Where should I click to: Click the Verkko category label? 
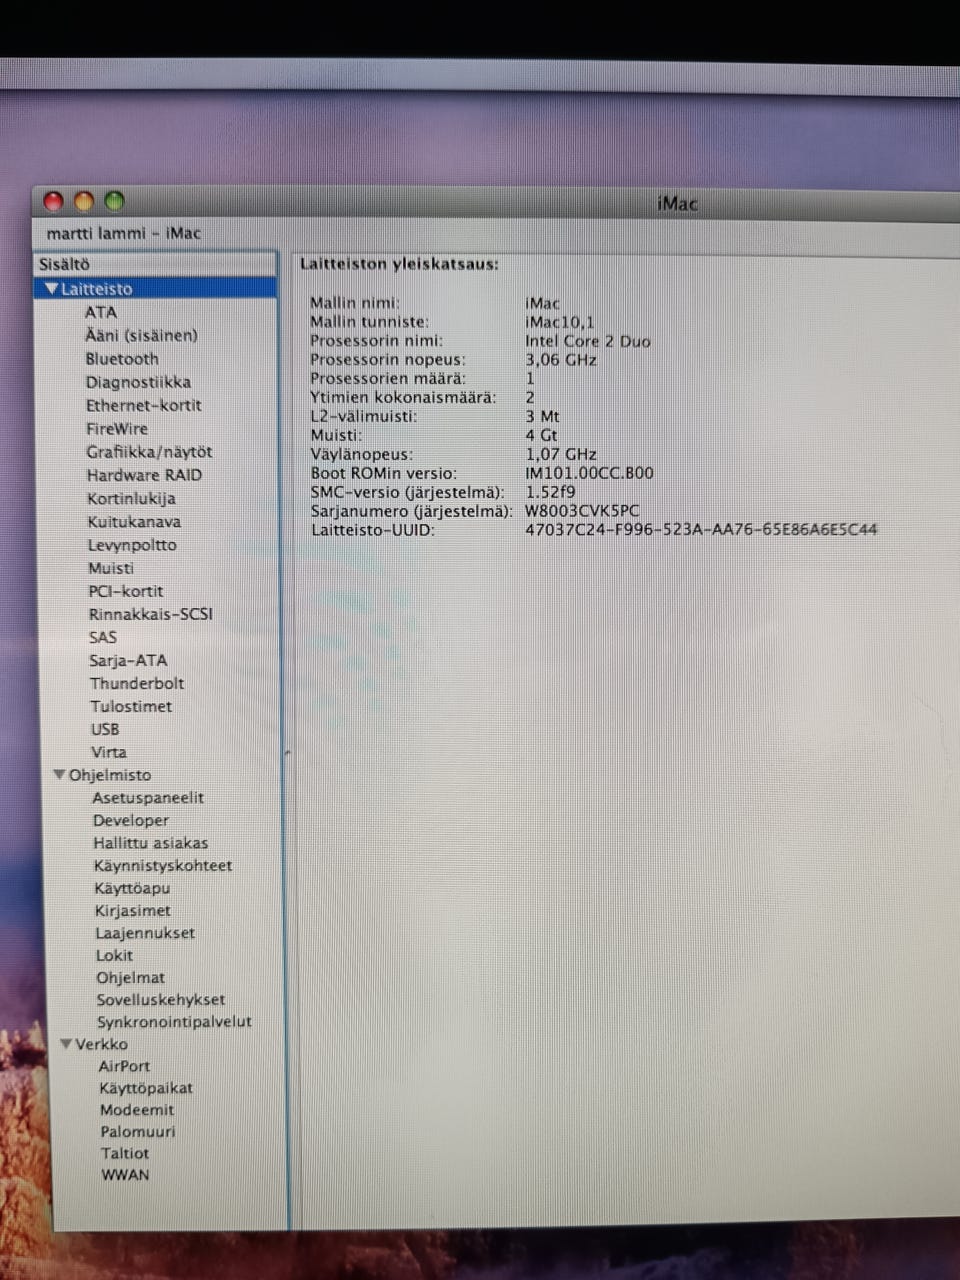click(x=102, y=1044)
